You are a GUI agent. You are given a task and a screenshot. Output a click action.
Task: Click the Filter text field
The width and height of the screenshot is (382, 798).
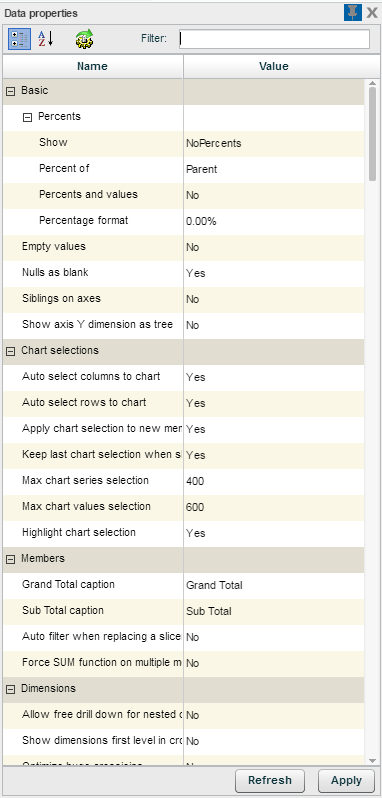pyautogui.click(x=274, y=39)
